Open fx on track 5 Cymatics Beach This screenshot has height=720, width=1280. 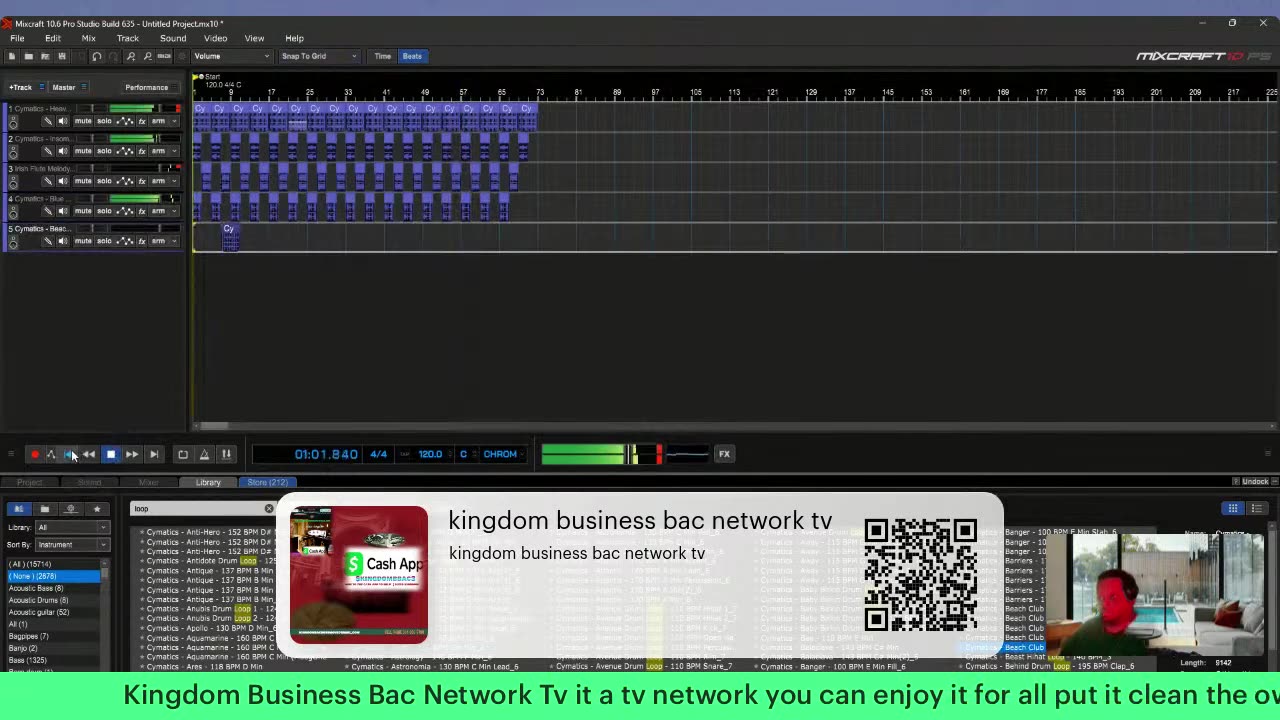click(142, 241)
